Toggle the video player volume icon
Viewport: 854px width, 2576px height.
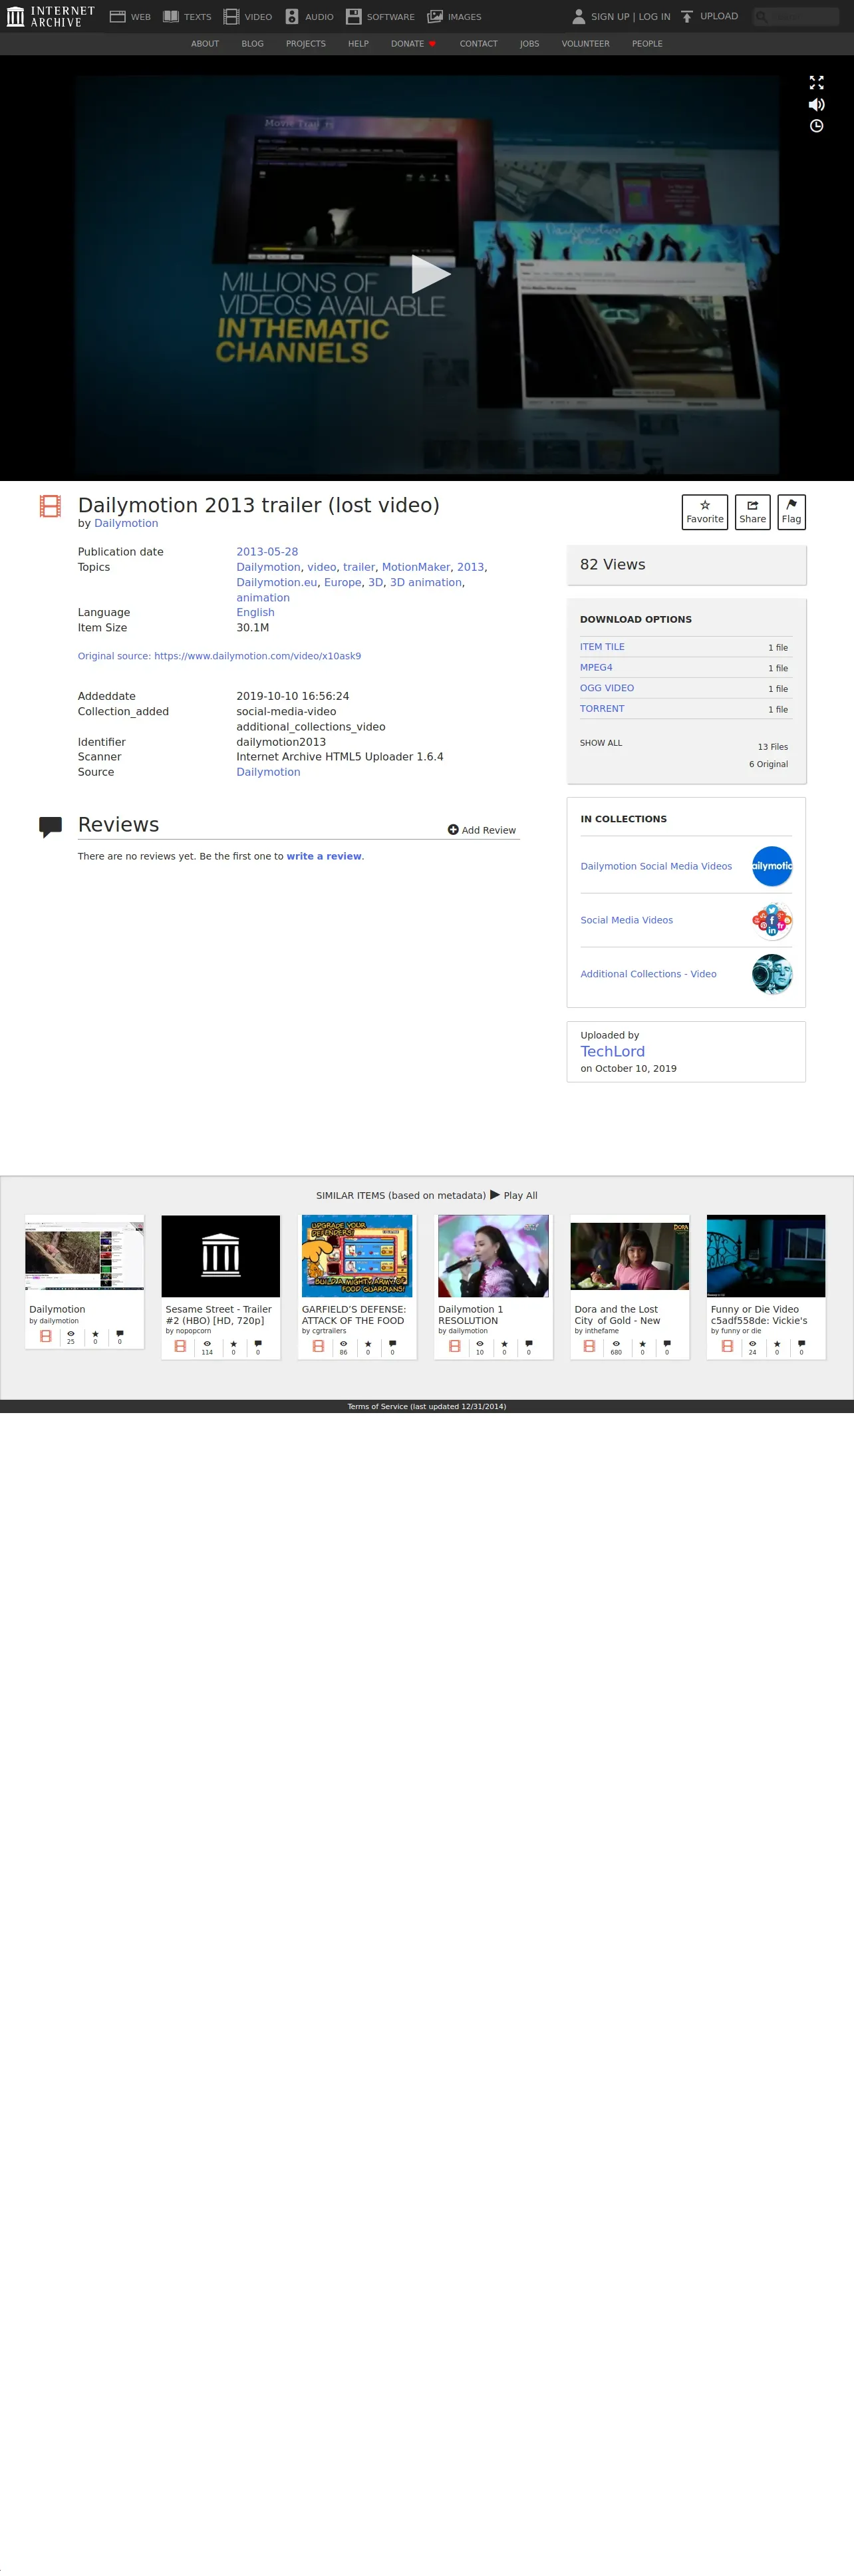[816, 104]
